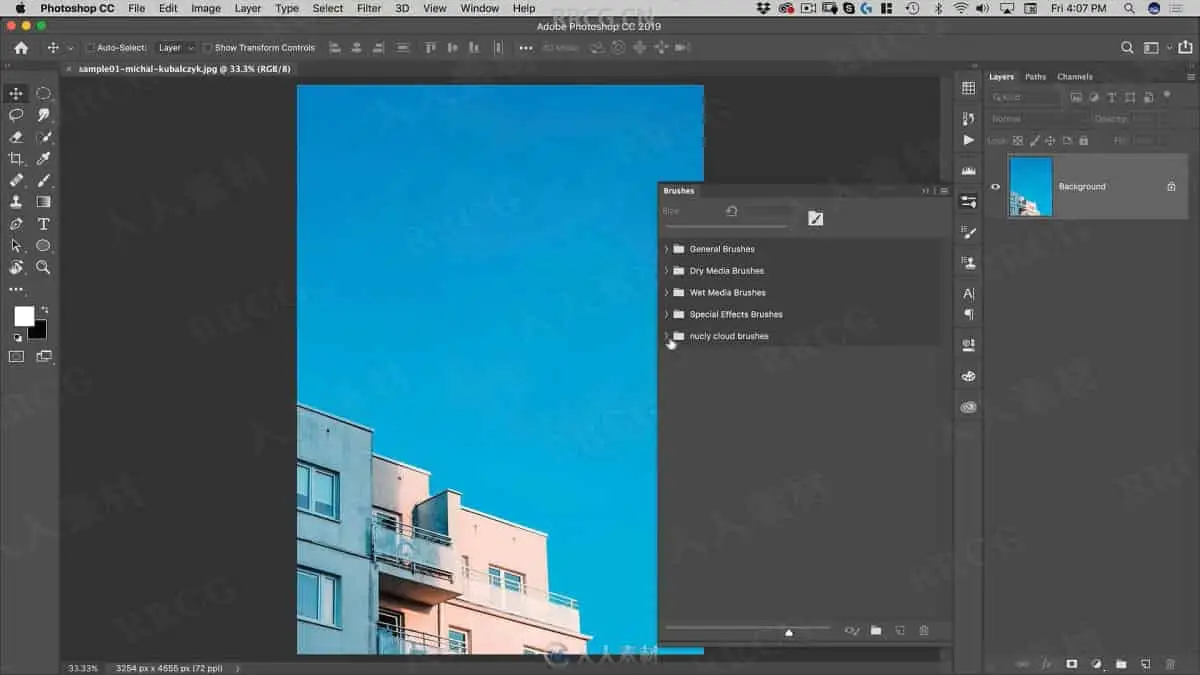Select the Path Selection tool
Viewport: 1200px width, 675px height.
16,246
